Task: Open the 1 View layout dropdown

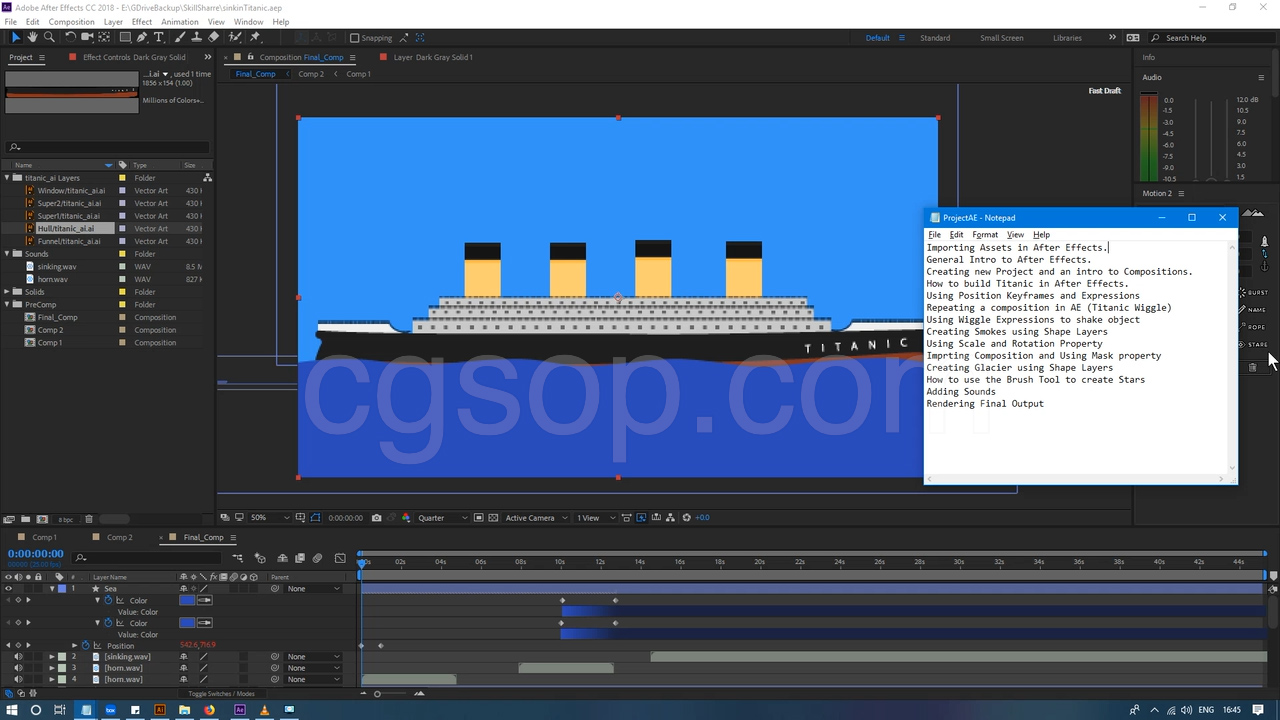Action: (594, 518)
